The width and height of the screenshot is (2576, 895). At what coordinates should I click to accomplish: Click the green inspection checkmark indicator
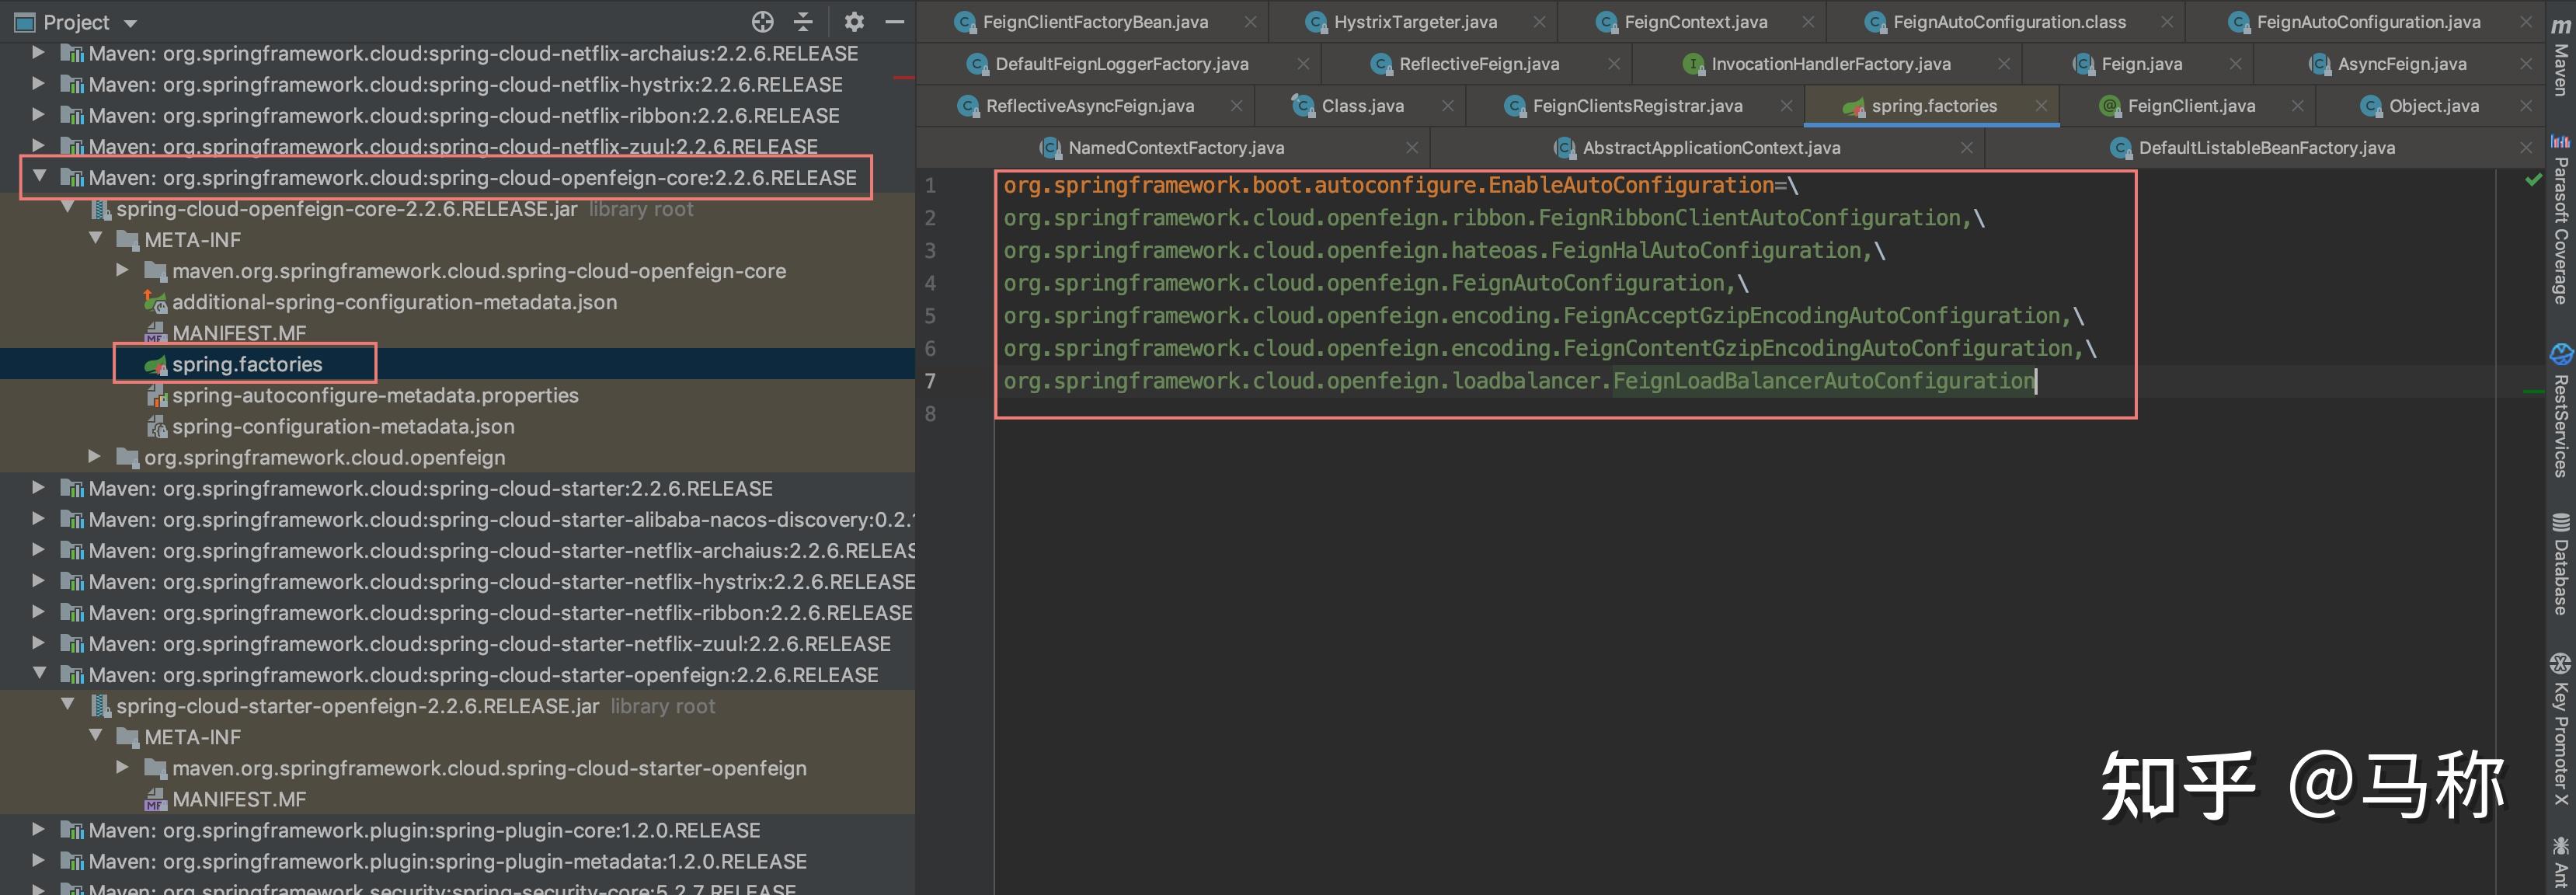coord(2533,180)
